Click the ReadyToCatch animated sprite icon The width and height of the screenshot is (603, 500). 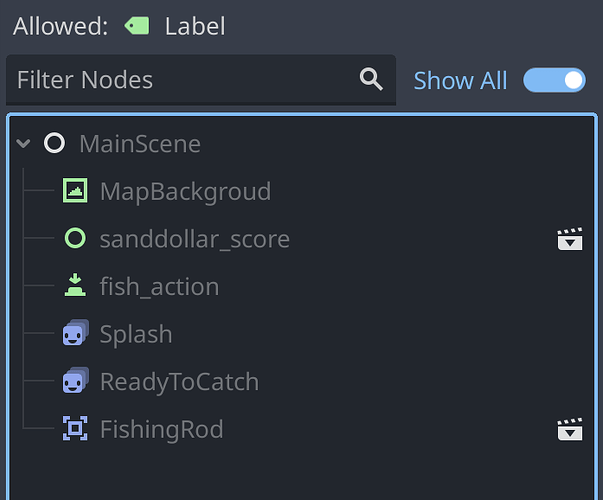76,380
